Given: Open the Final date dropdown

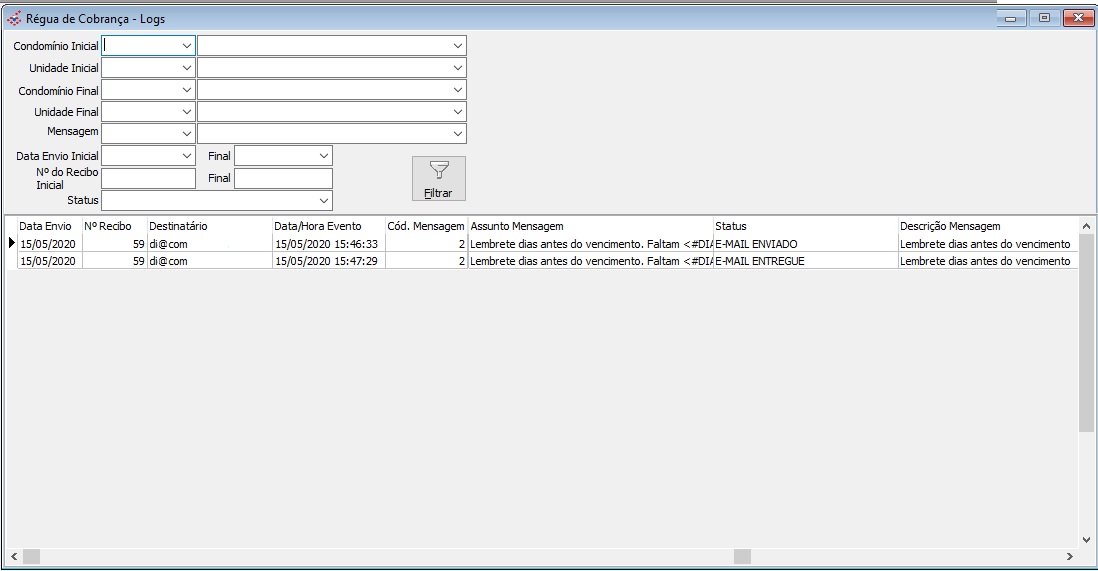Looking at the screenshot, I should tap(323, 156).
